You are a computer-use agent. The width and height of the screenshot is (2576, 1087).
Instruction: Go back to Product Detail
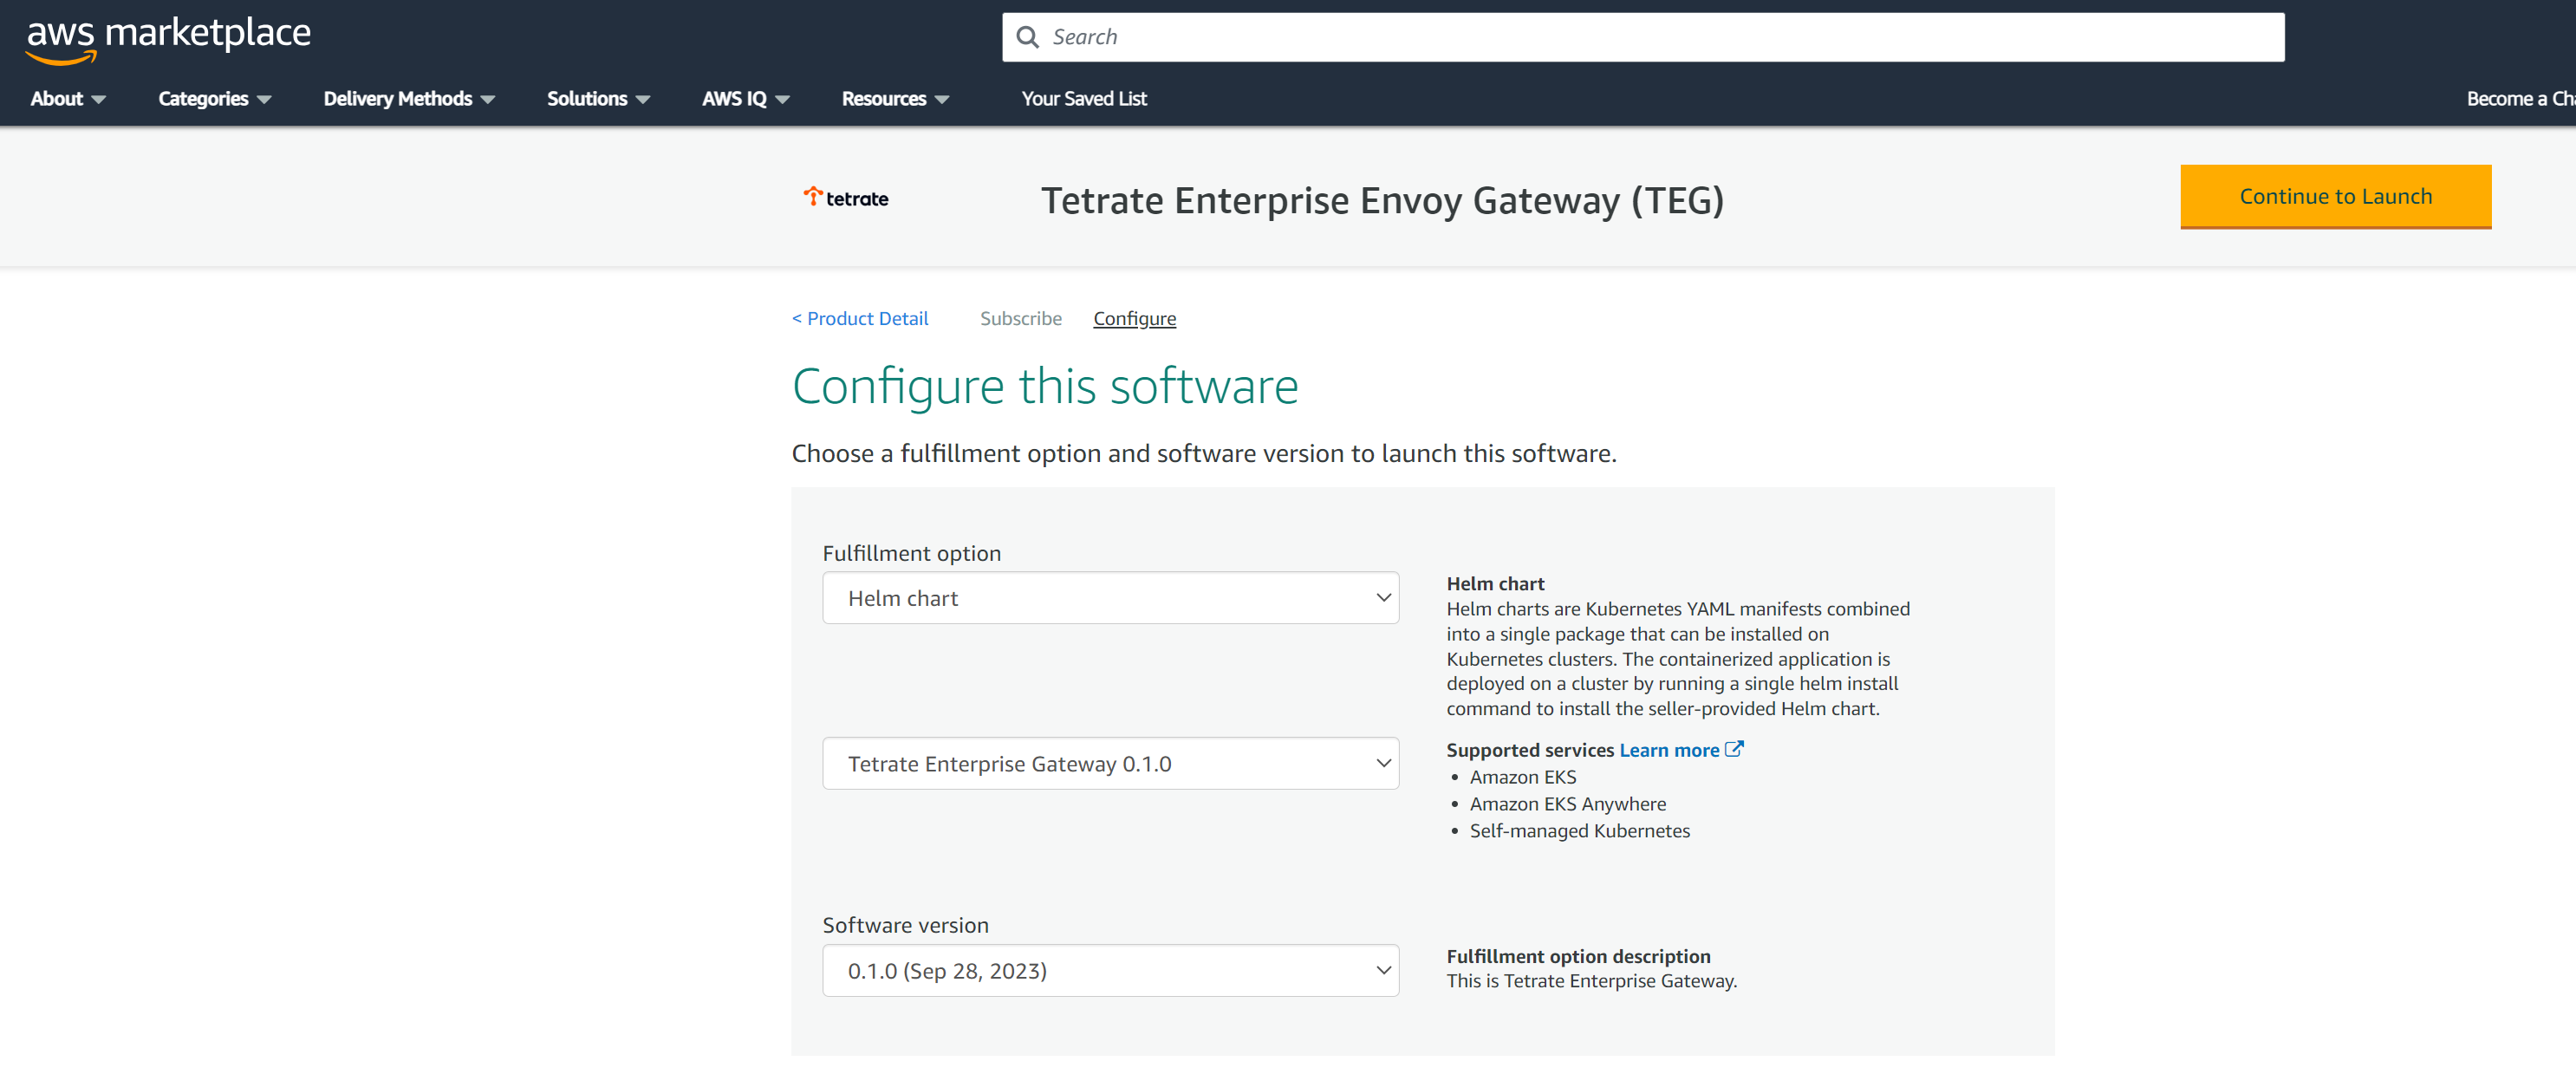click(x=860, y=318)
